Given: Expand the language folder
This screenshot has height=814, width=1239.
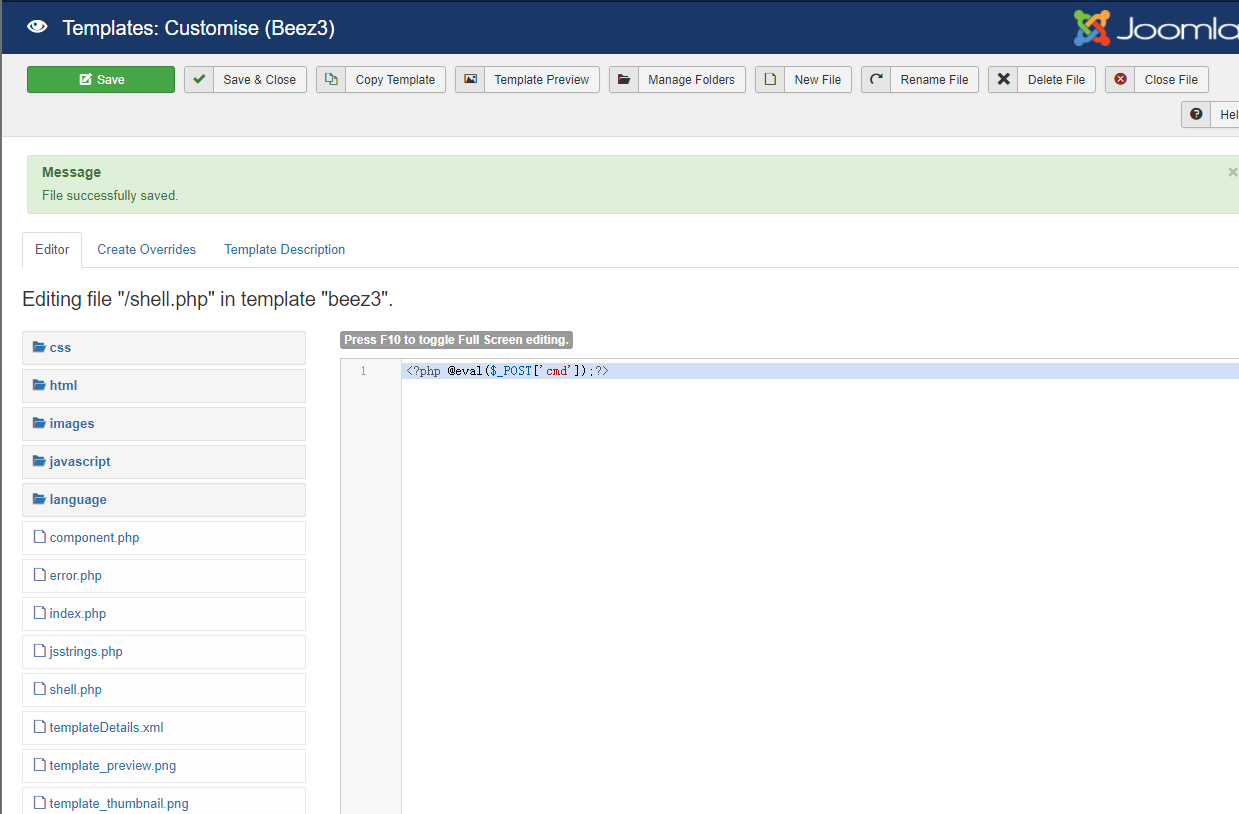Looking at the screenshot, I should 164,499.
